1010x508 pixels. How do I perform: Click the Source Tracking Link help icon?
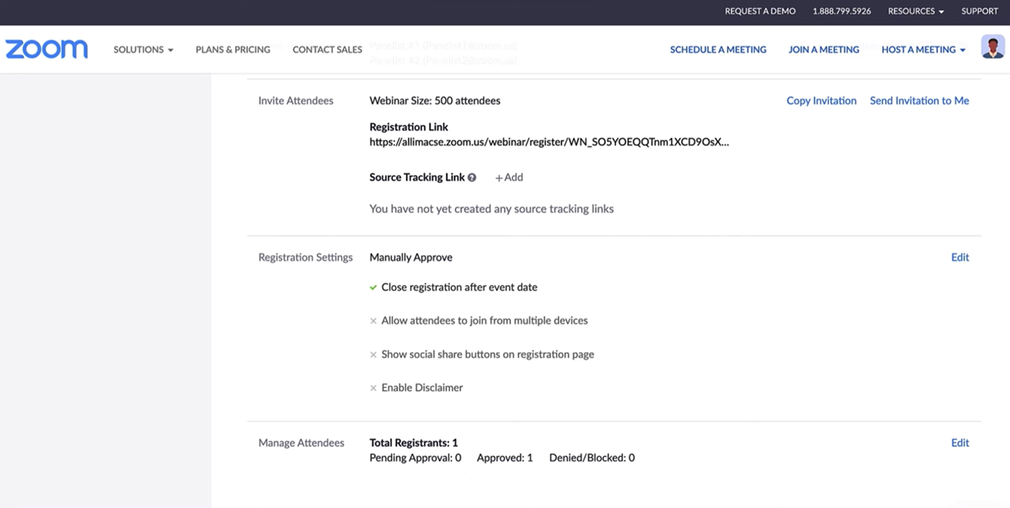coord(472,178)
